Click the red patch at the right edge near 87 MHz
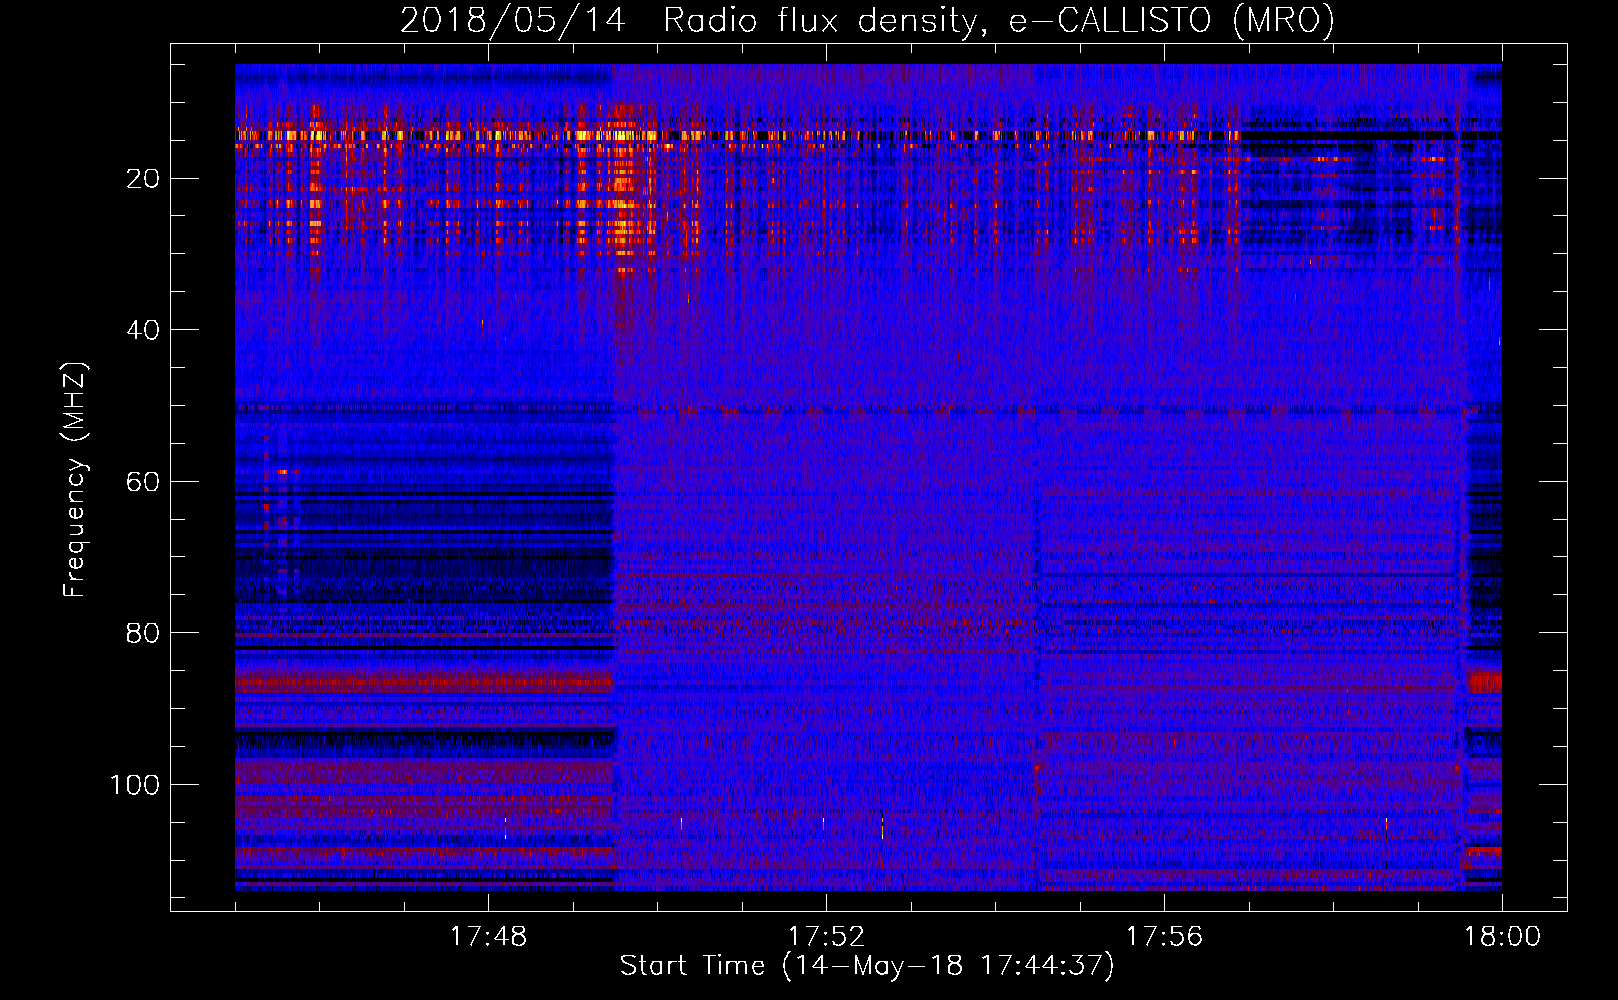 click(1484, 683)
